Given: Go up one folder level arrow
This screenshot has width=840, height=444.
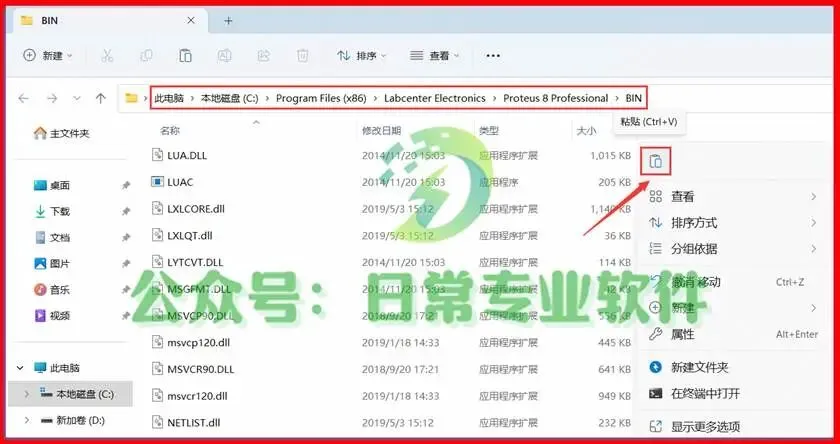Looking at the screenshot, I should tap(101, 99).
